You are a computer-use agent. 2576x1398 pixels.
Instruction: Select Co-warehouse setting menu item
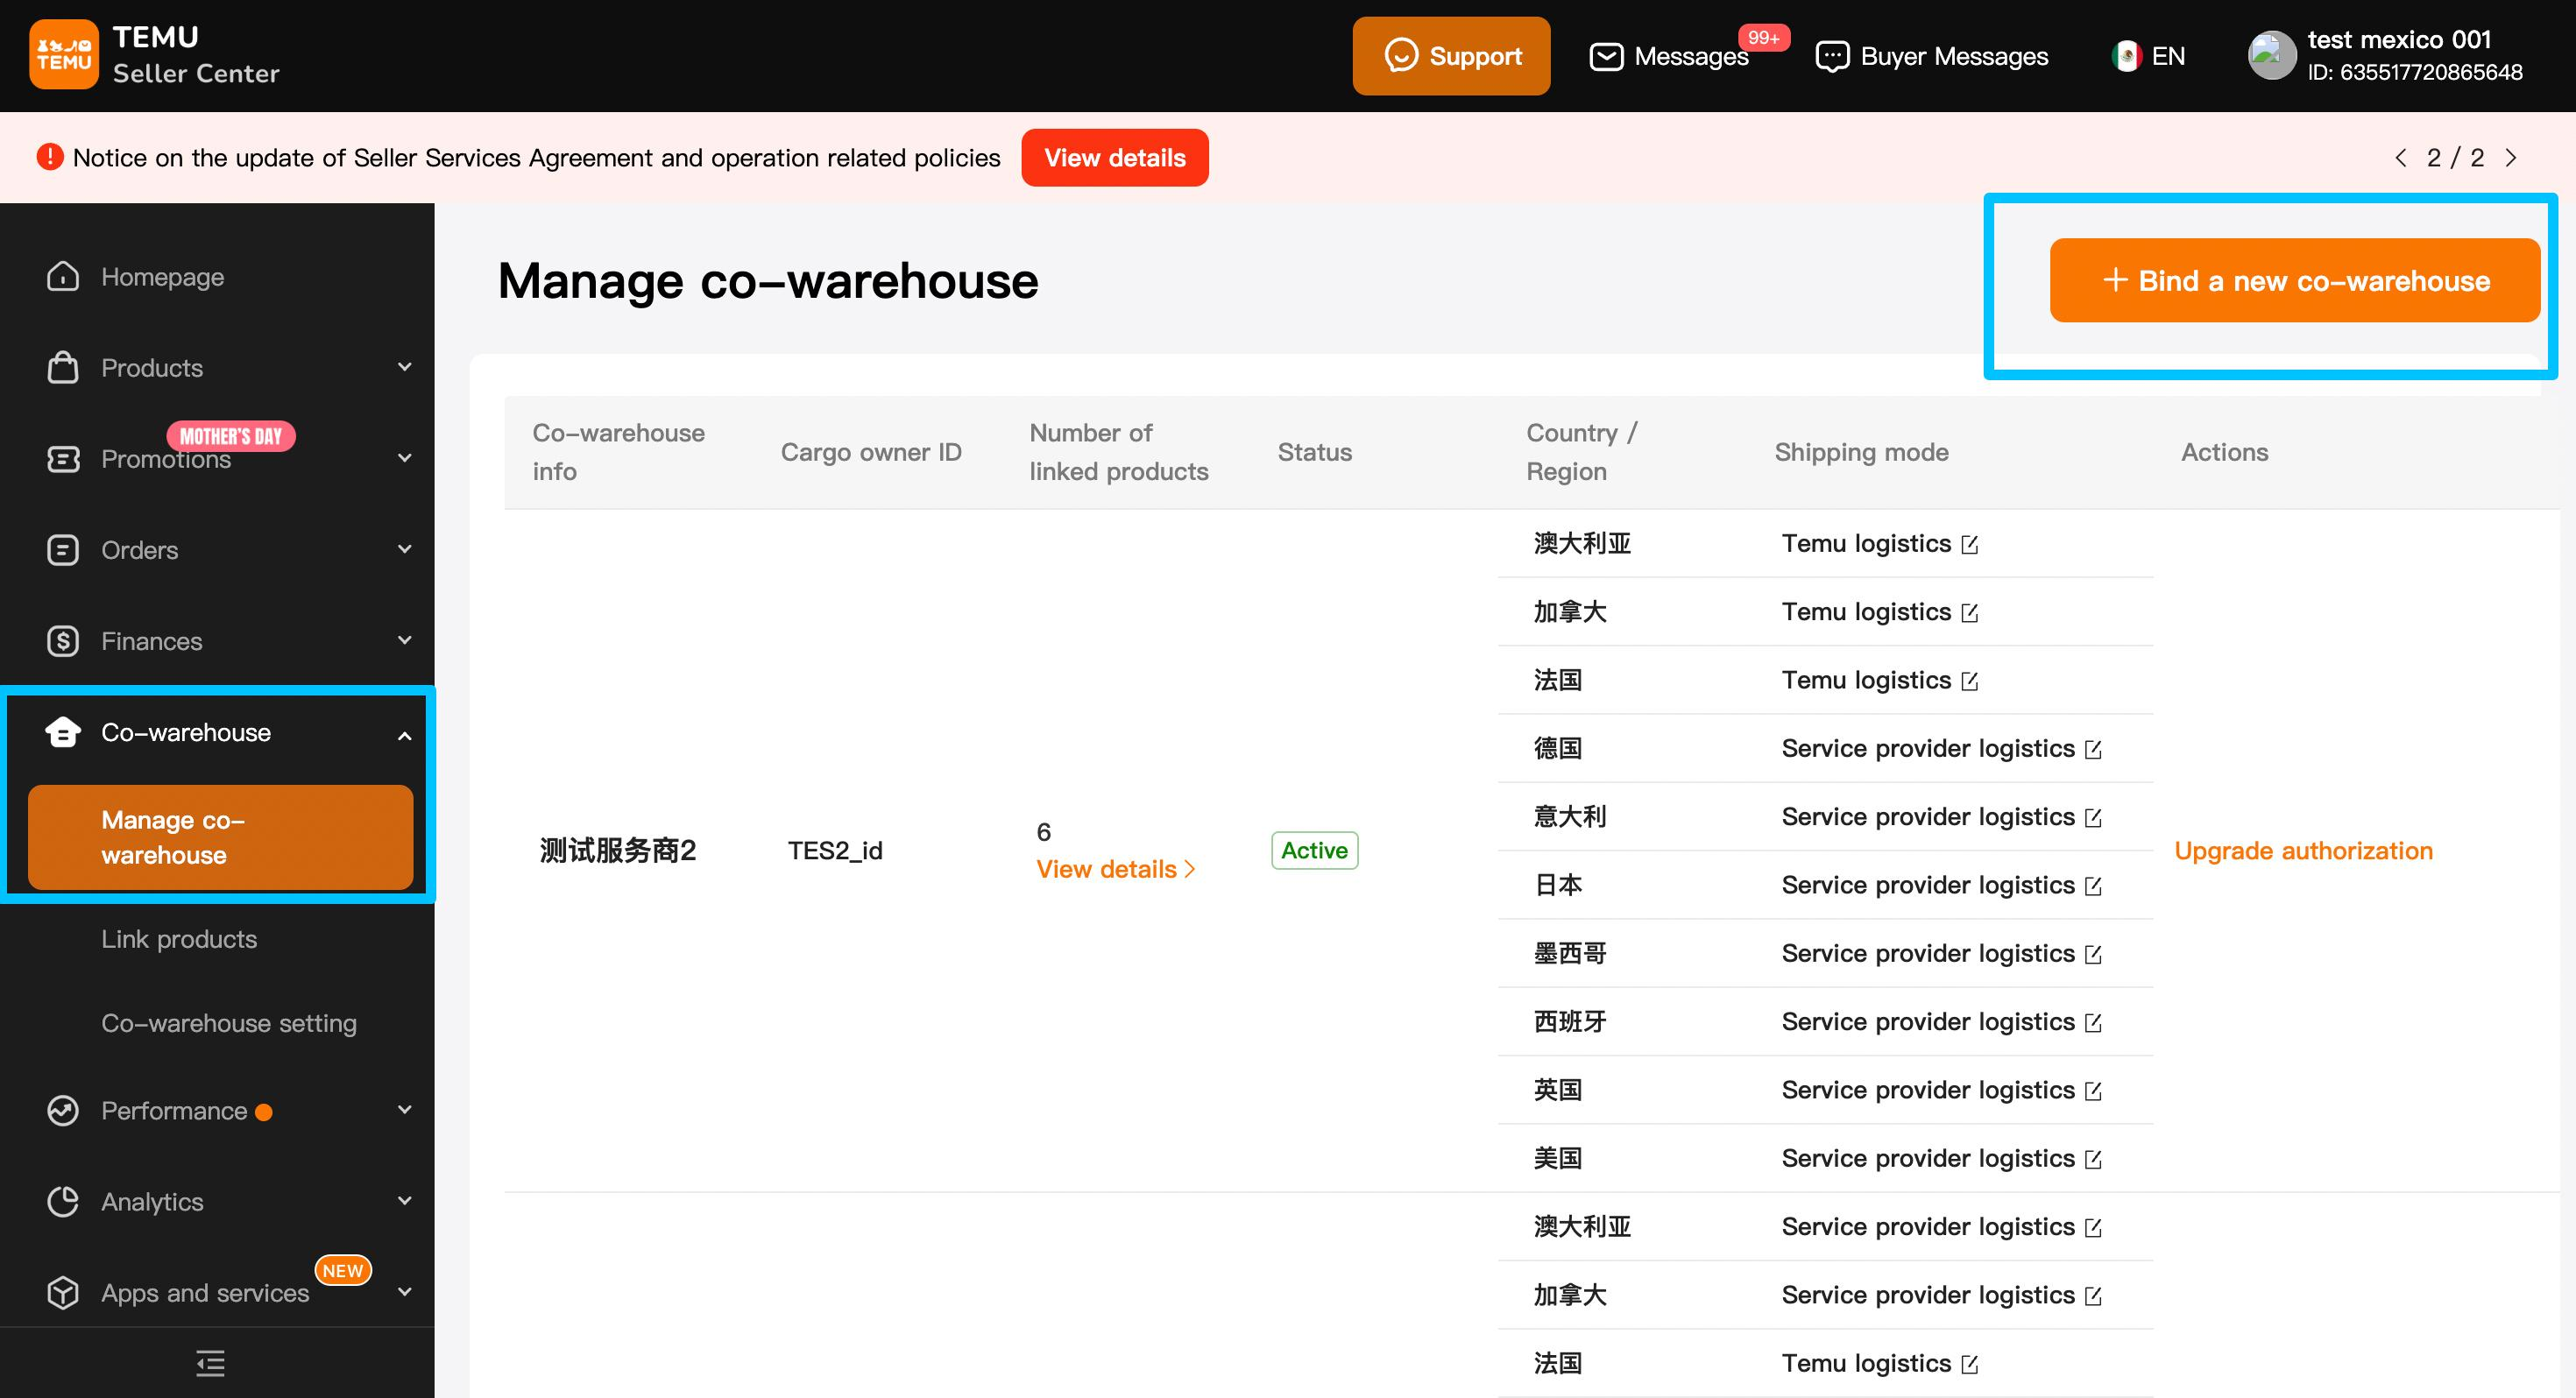pos(228,1023)
